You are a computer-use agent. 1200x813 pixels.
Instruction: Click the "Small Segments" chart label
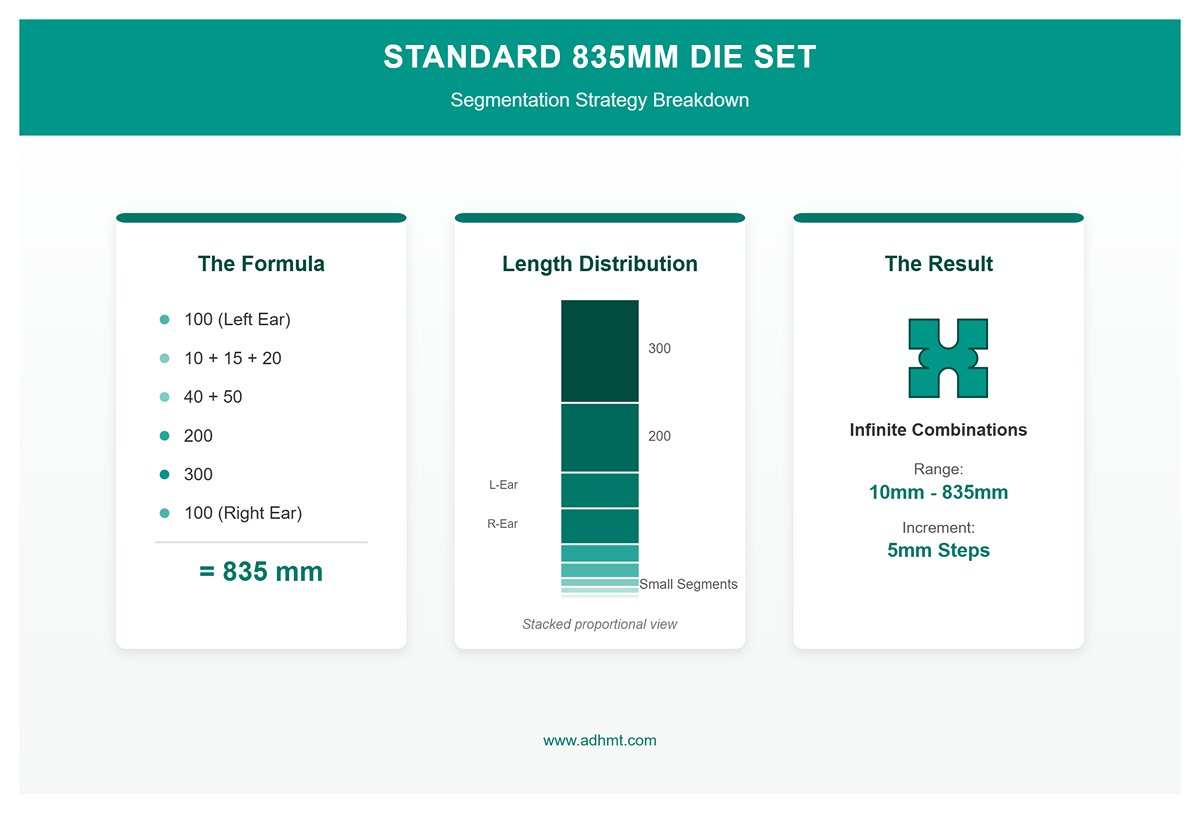[x=688, y=584]
